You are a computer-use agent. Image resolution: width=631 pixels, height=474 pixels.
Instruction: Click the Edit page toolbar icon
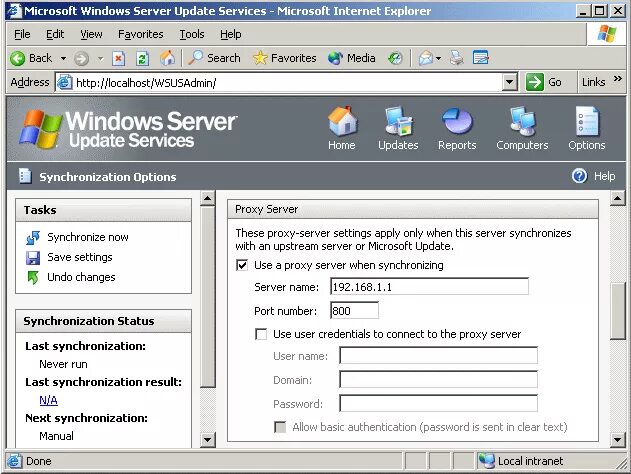tap(480, 58)
